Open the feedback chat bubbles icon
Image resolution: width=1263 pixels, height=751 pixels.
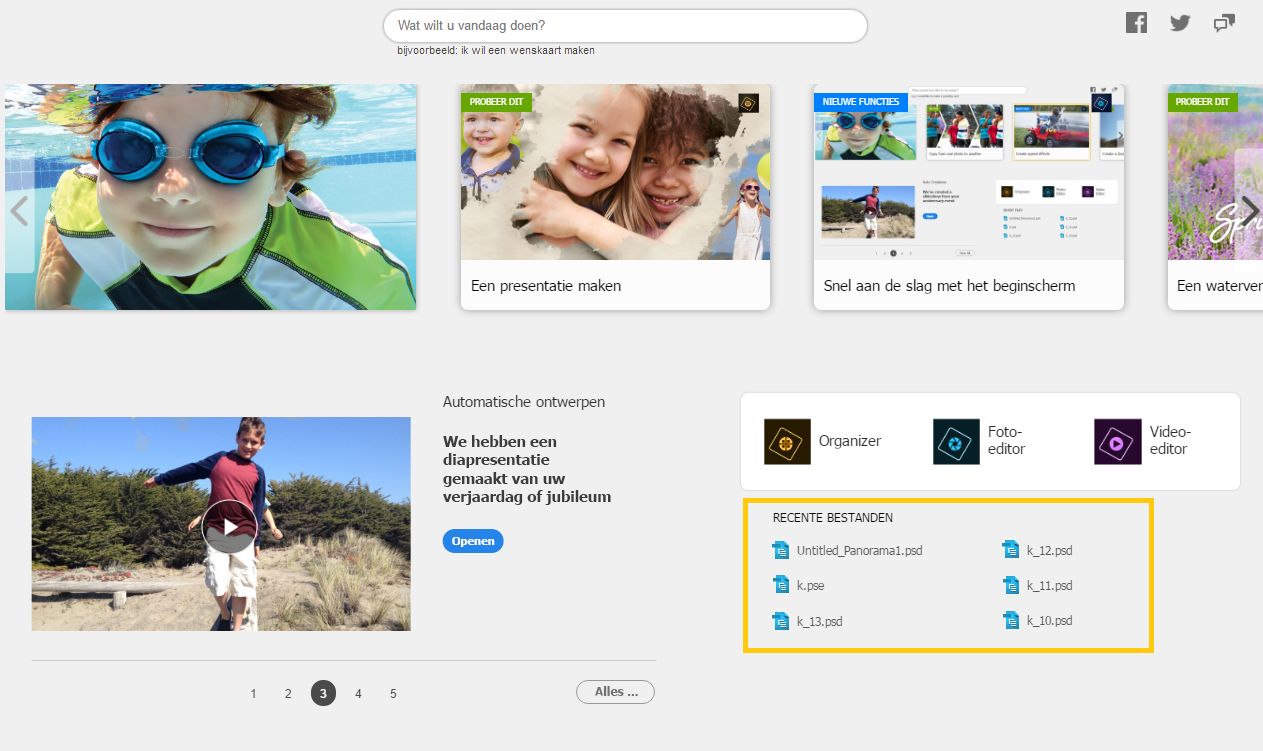point(1224,23)
